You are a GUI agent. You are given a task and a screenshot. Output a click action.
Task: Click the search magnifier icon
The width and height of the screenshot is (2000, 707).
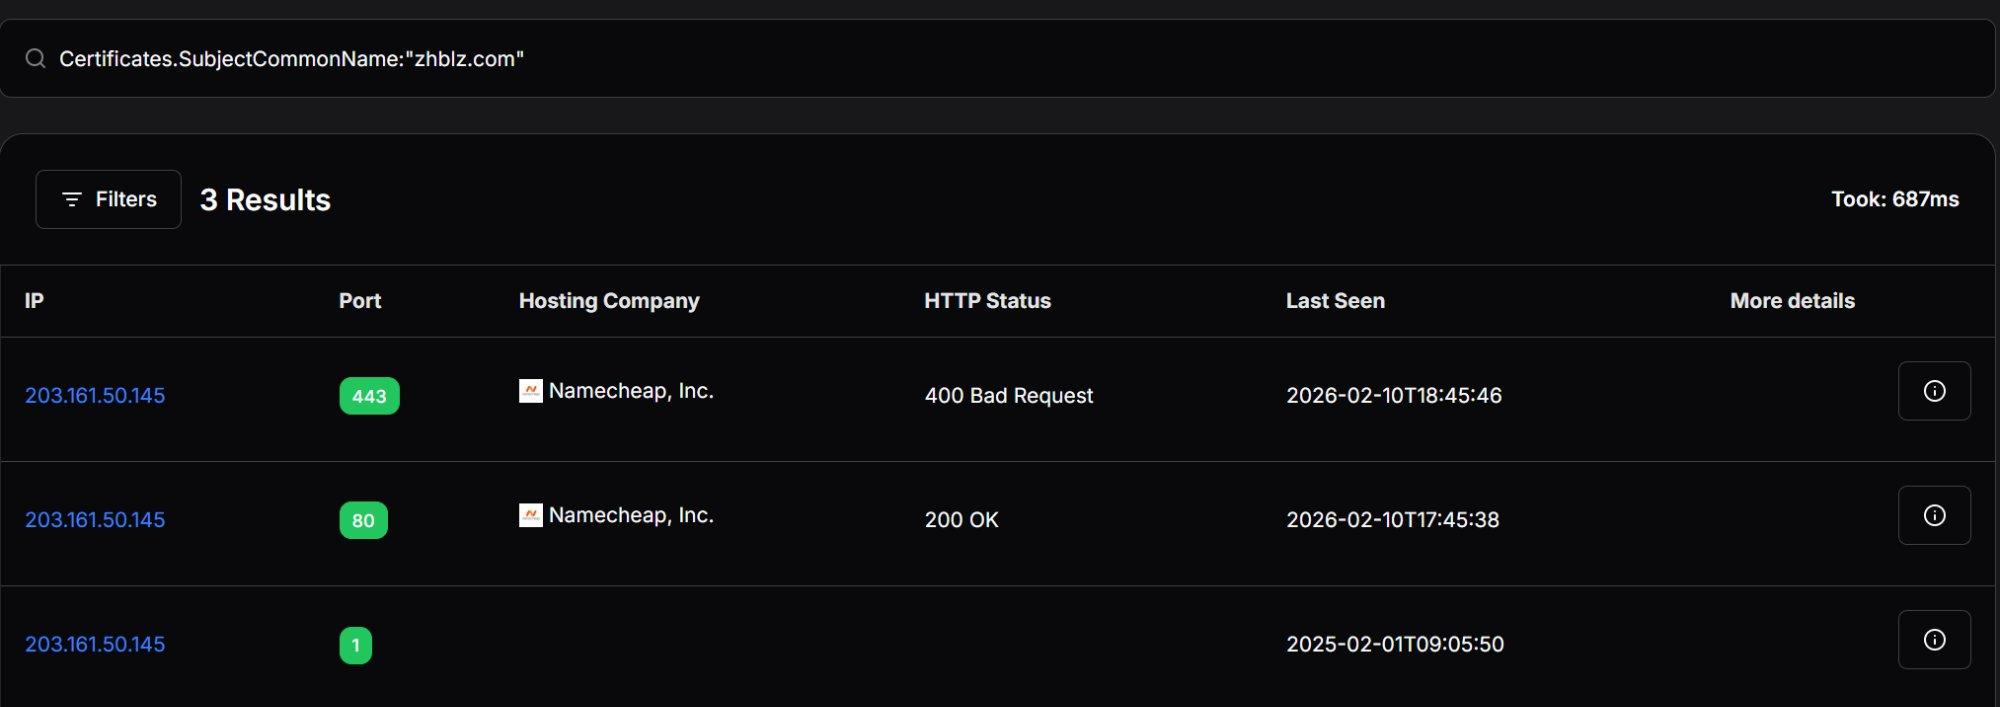point(36,59)
